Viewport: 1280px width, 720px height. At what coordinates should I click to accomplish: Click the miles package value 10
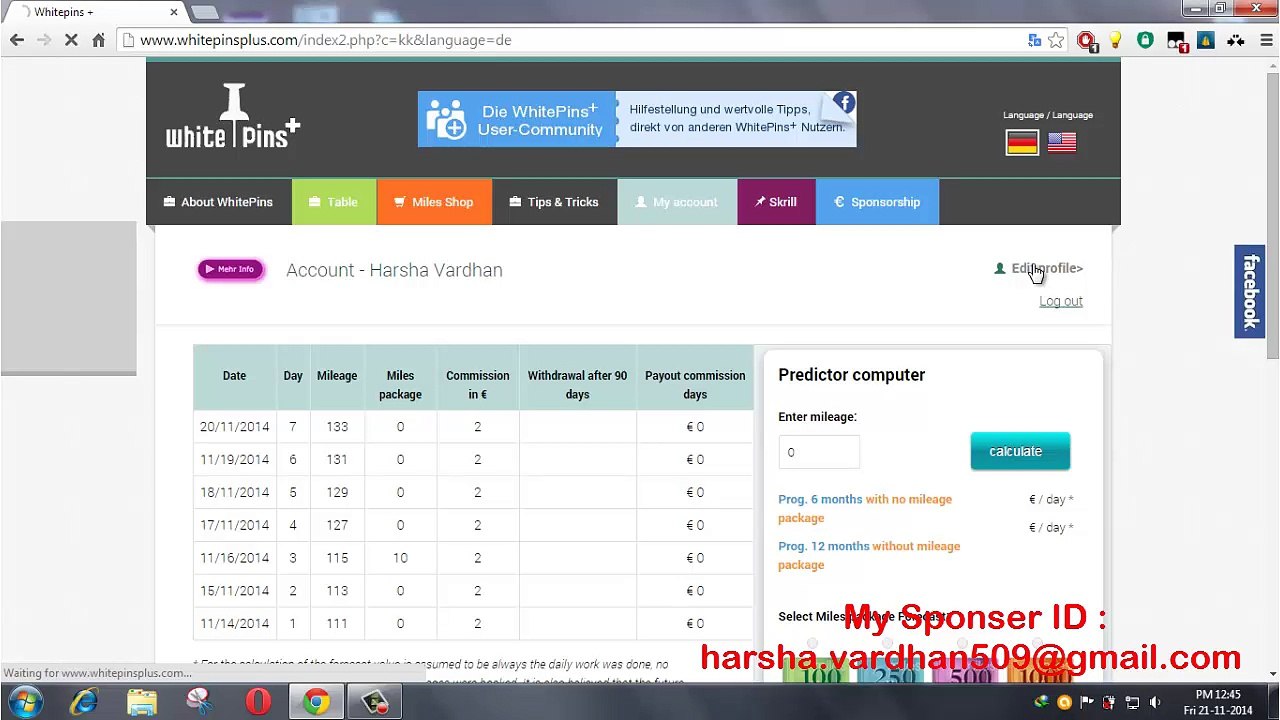pyautogui.click(x=400, y=558)
